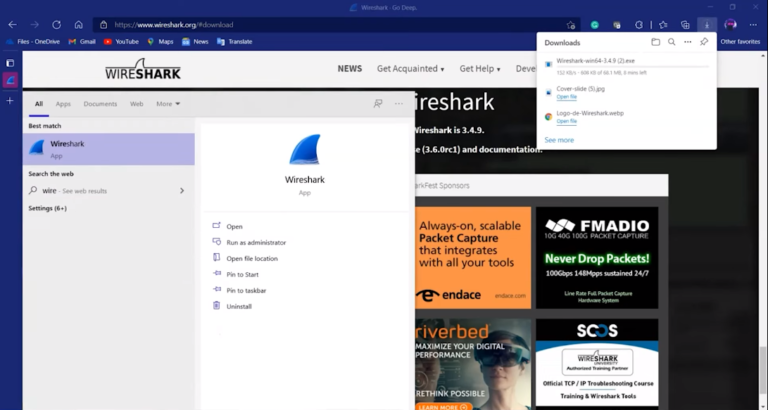Click the feedback icon in search panel
This screenshot has height=410, width=768.
[x=378, y=104]
